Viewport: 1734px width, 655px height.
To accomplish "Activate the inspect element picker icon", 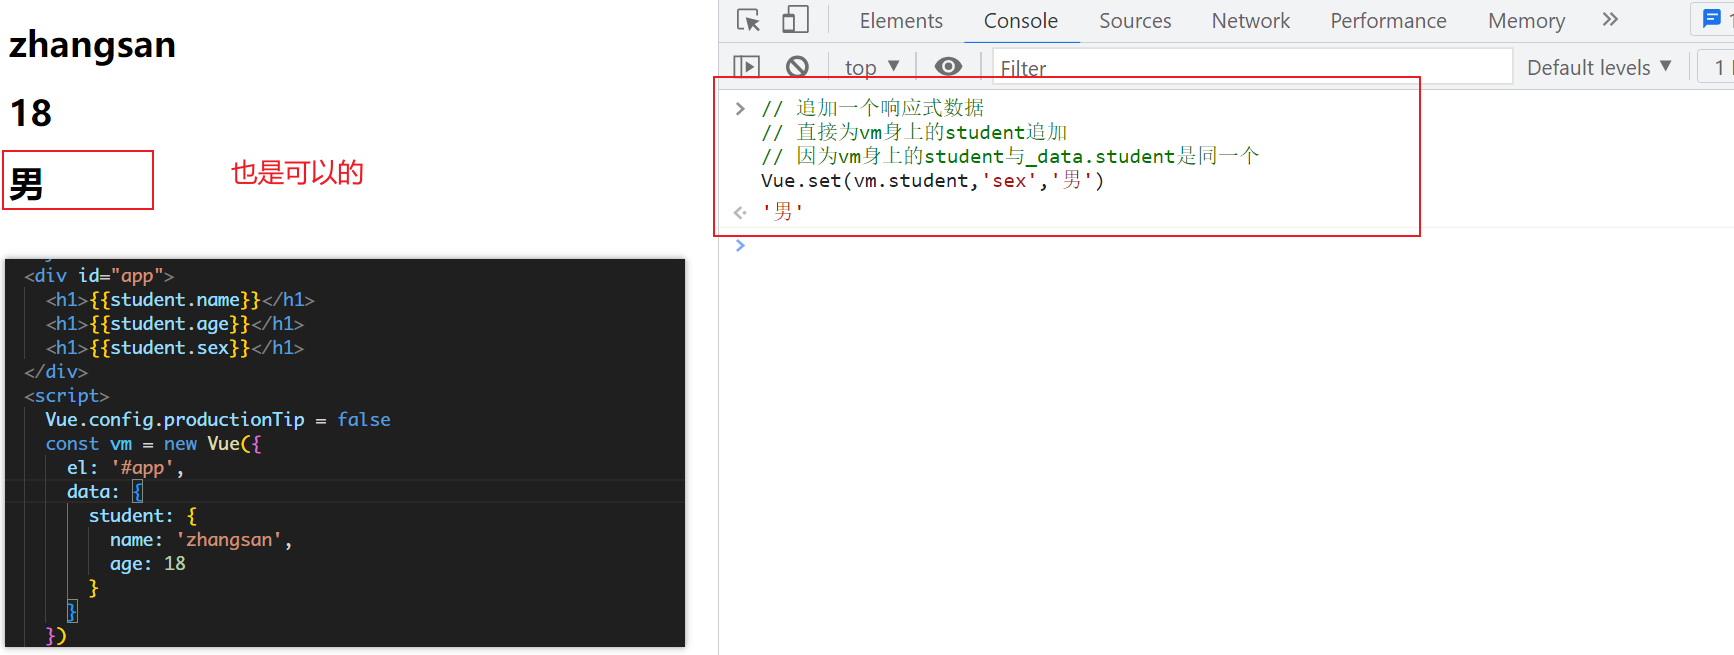I will [x=748, y=20].
